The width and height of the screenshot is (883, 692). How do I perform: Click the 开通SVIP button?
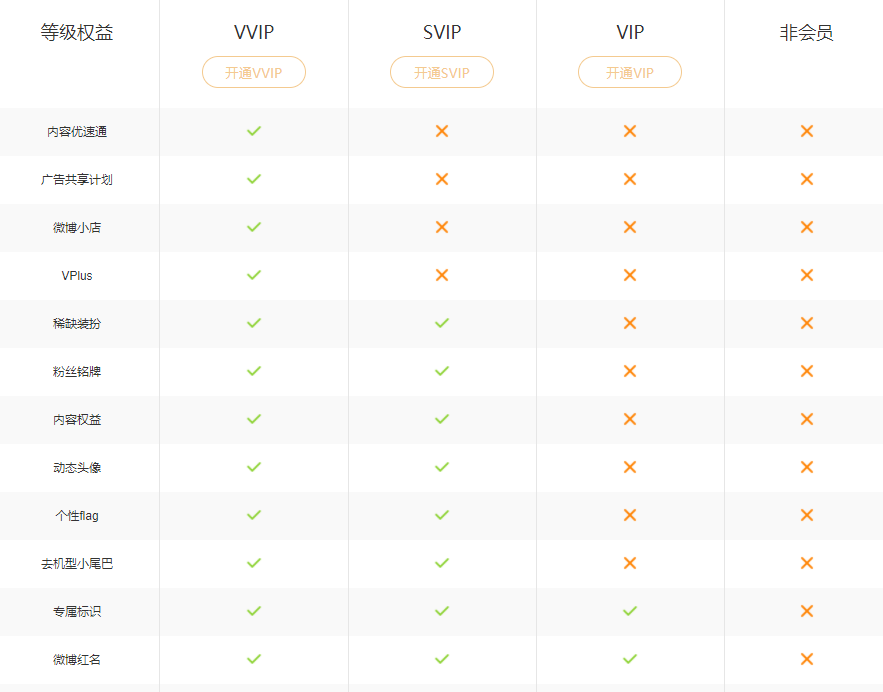click(442, 72)
